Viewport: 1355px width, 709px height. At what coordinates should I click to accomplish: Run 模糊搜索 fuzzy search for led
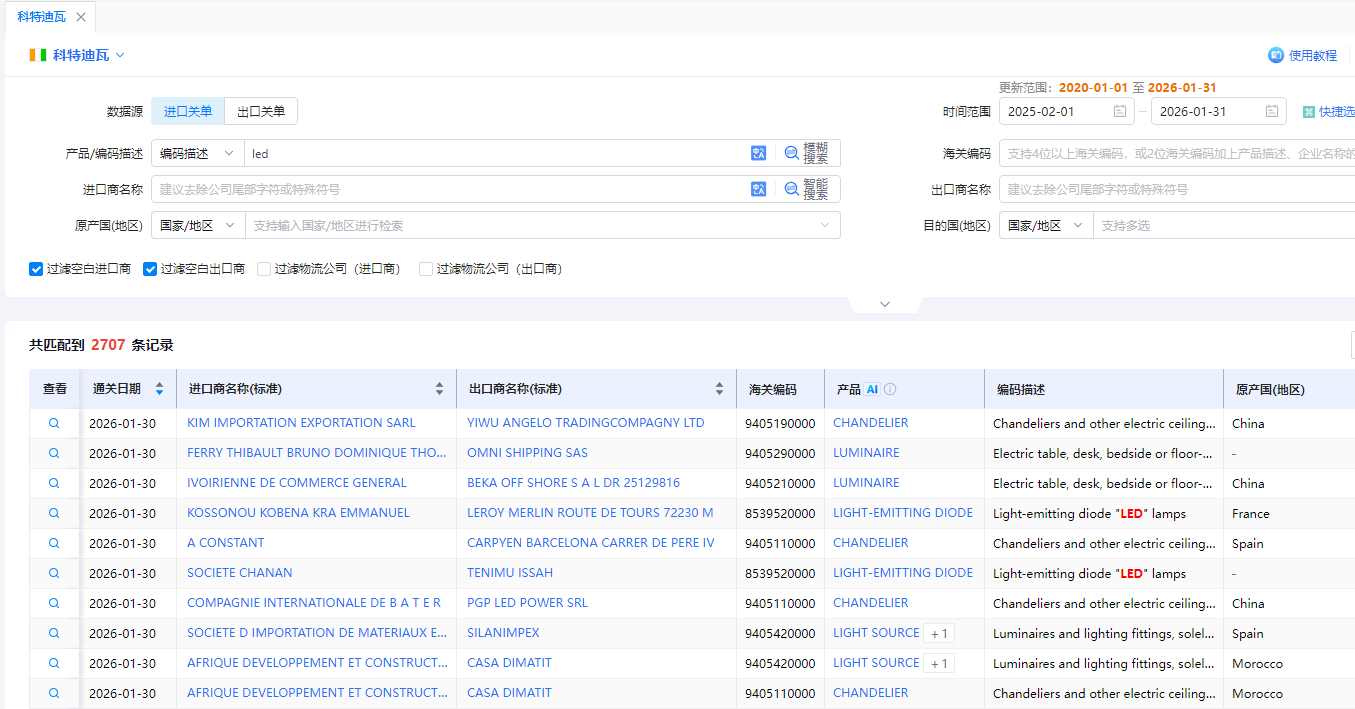click(806, 152)
